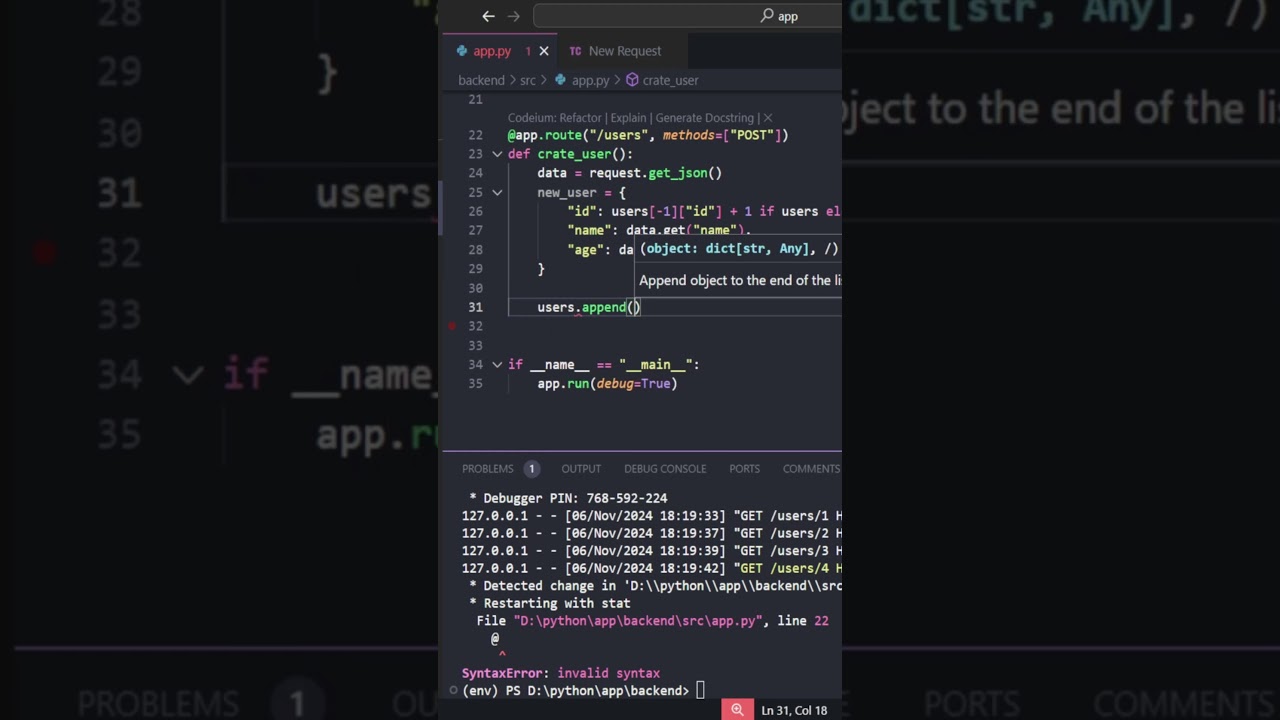Close the app.py editor tab
The image size is (1280, 720).
(x=544, y=51)
